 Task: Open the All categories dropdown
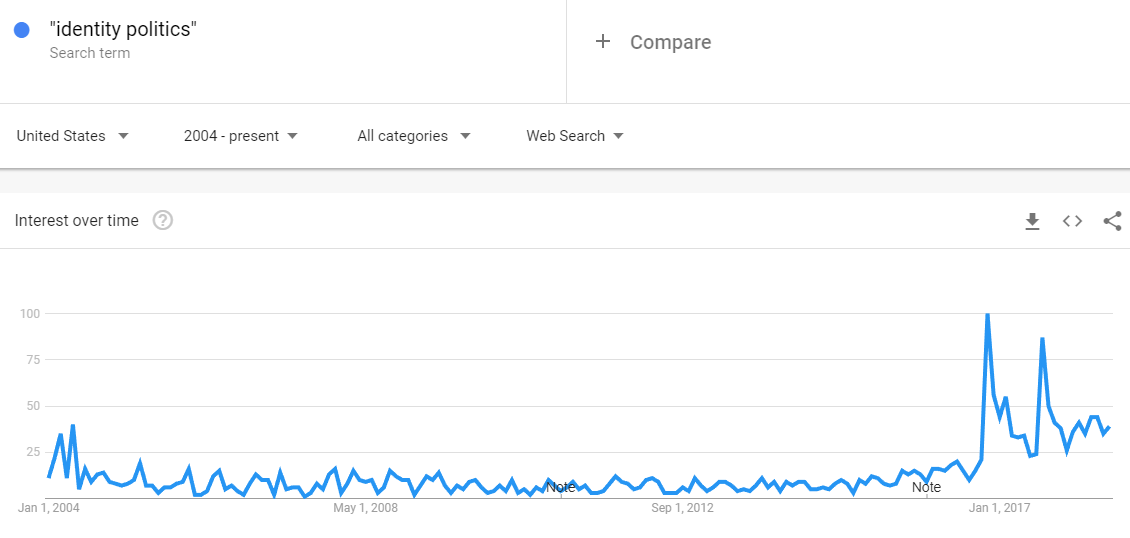[x=414, y=136]
